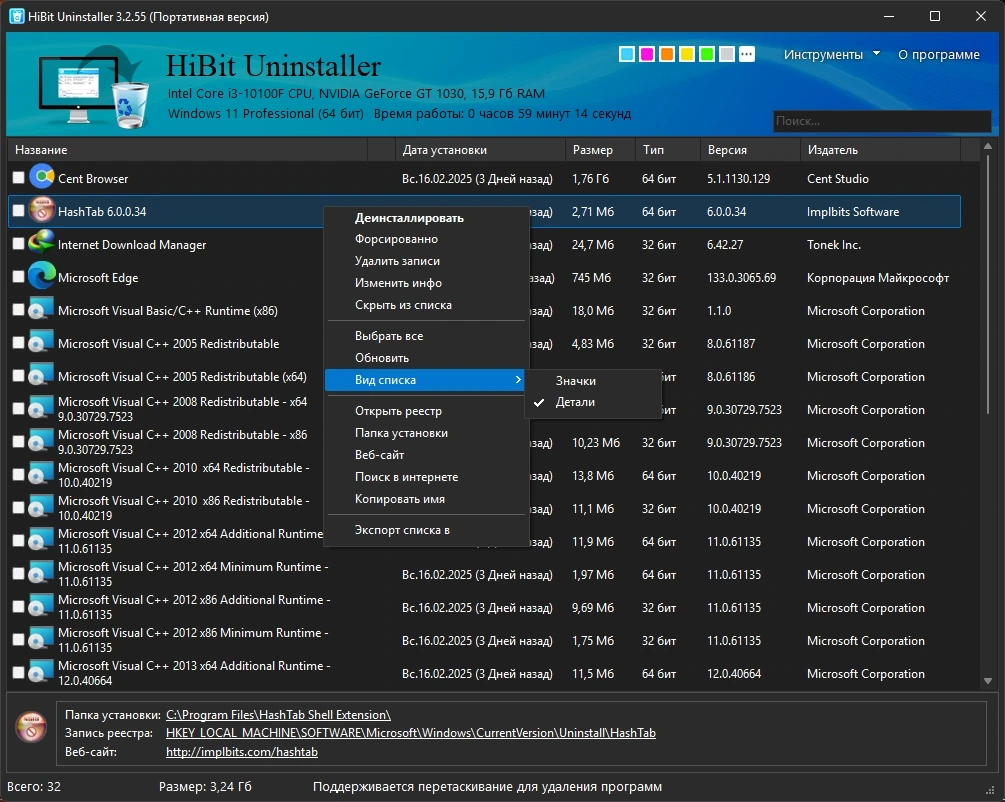The image size is (1005, 802).
Task: Choose Поиск в интернете menu entry
Action: coord(425,477)
